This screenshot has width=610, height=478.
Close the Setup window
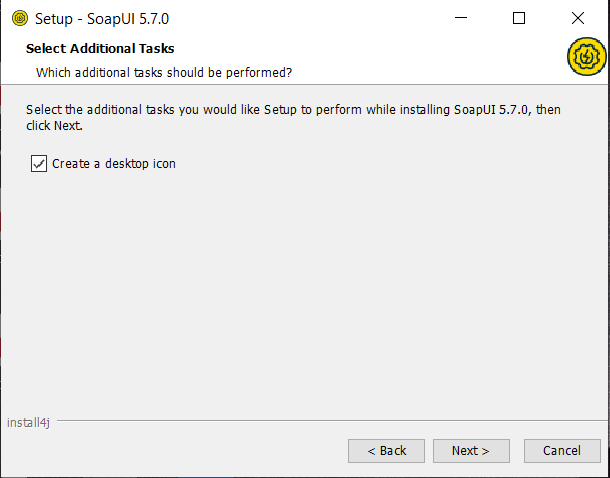(x=578, y=18)
